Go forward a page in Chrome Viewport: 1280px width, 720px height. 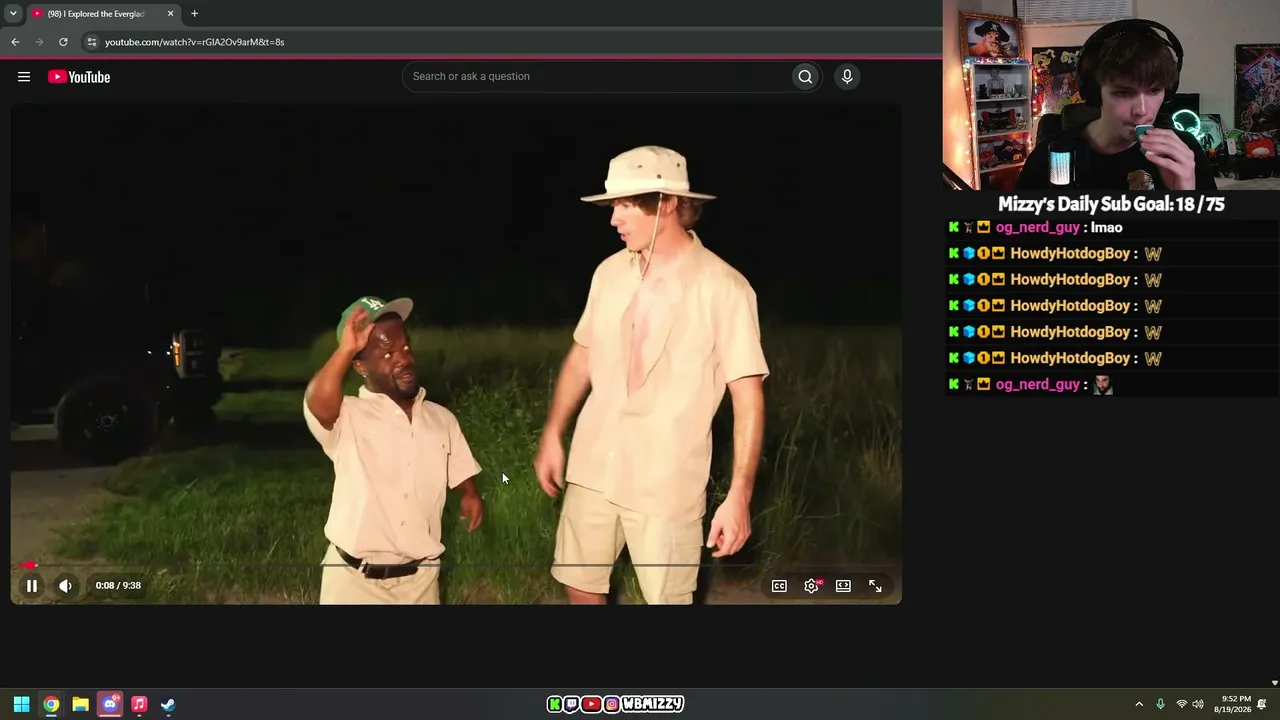pos(39,42)
